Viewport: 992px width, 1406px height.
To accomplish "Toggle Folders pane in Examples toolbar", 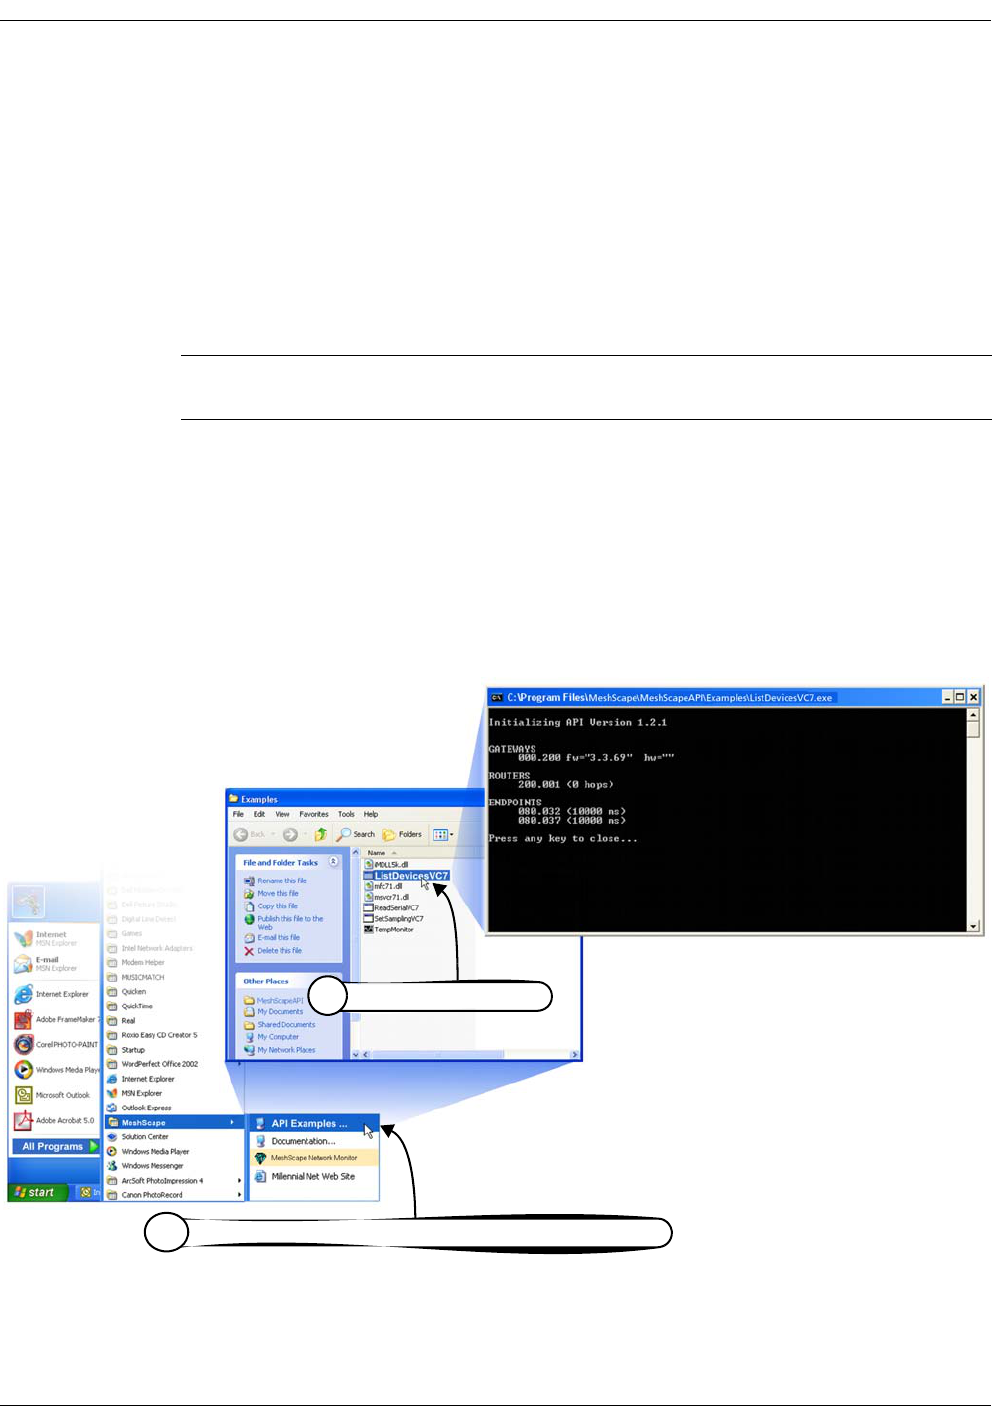I will [x=402, y=834].
